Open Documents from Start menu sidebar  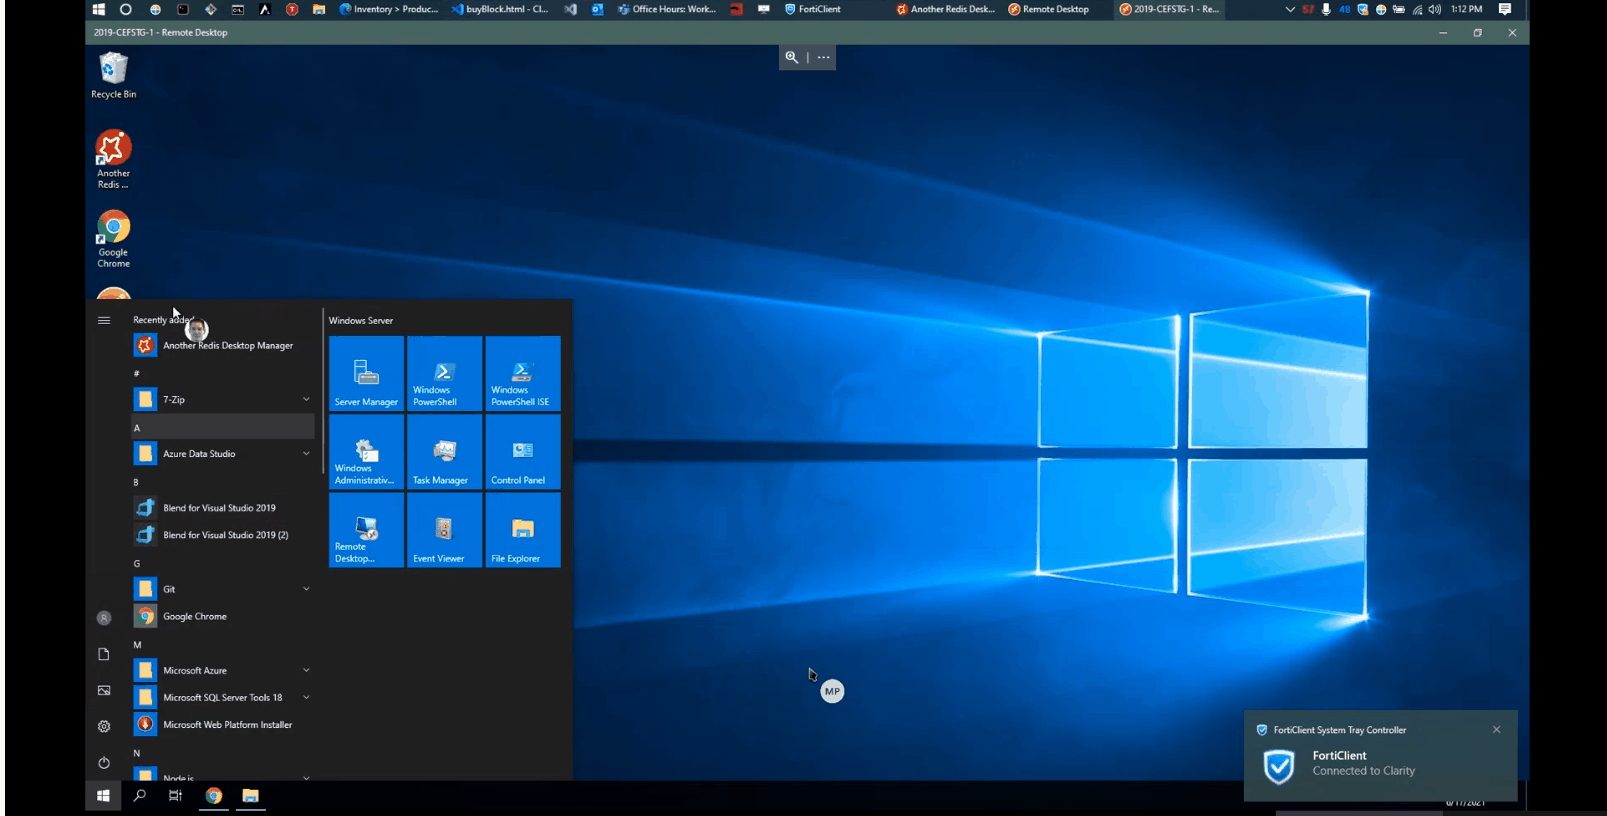click(104, 654)
